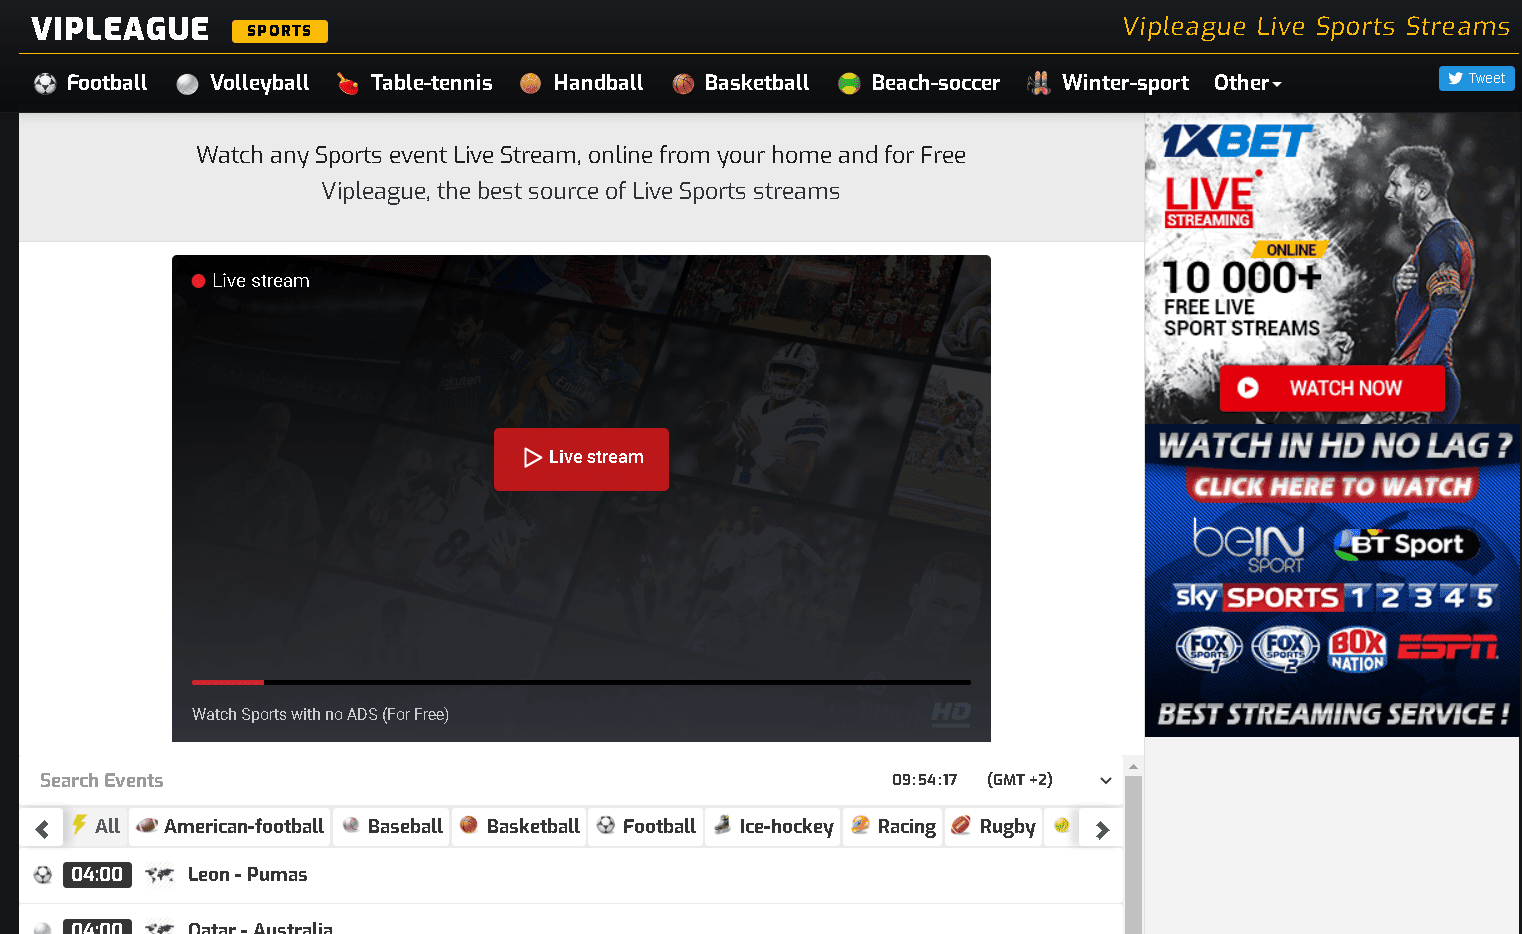
Task: Select the Basketball icon in navigation
Action: (x=683, y=83)
